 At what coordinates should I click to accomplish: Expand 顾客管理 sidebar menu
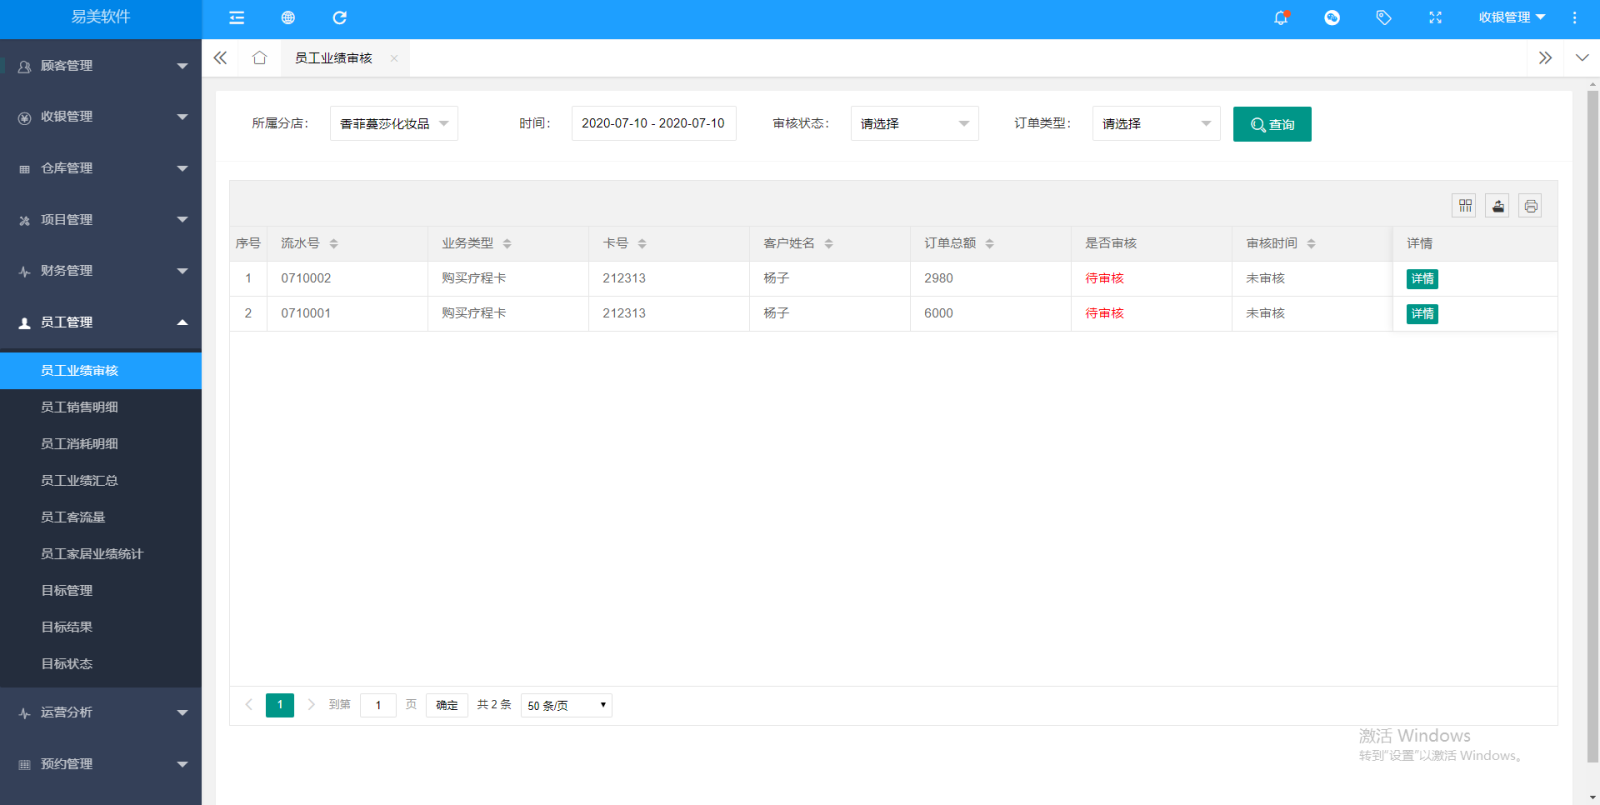tap(101, 66)
